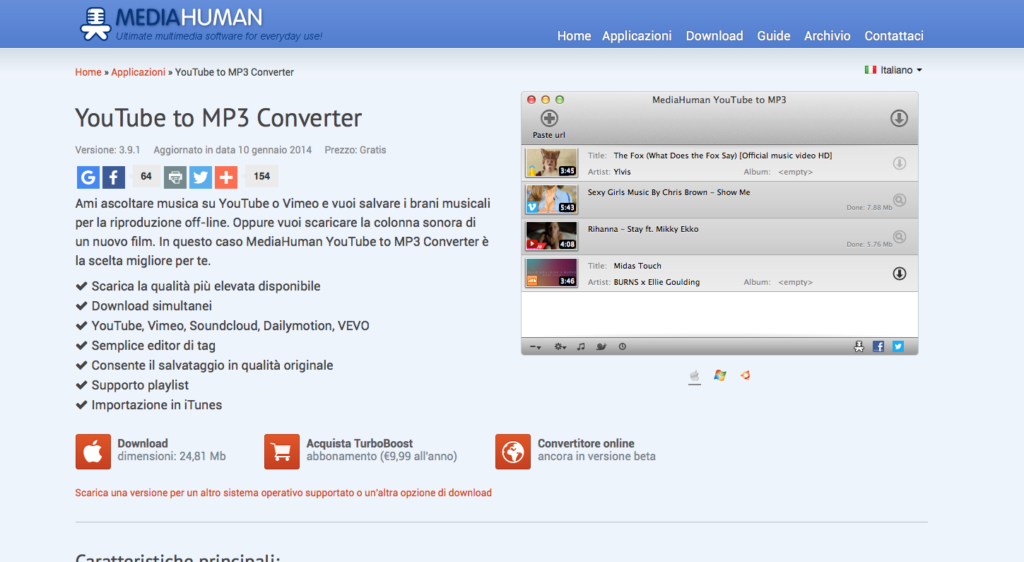Viewport: 1024px width, 562px height.
Task: Click the Sexy Girls Vimeo thumbnail
Action: click(551, 199)
